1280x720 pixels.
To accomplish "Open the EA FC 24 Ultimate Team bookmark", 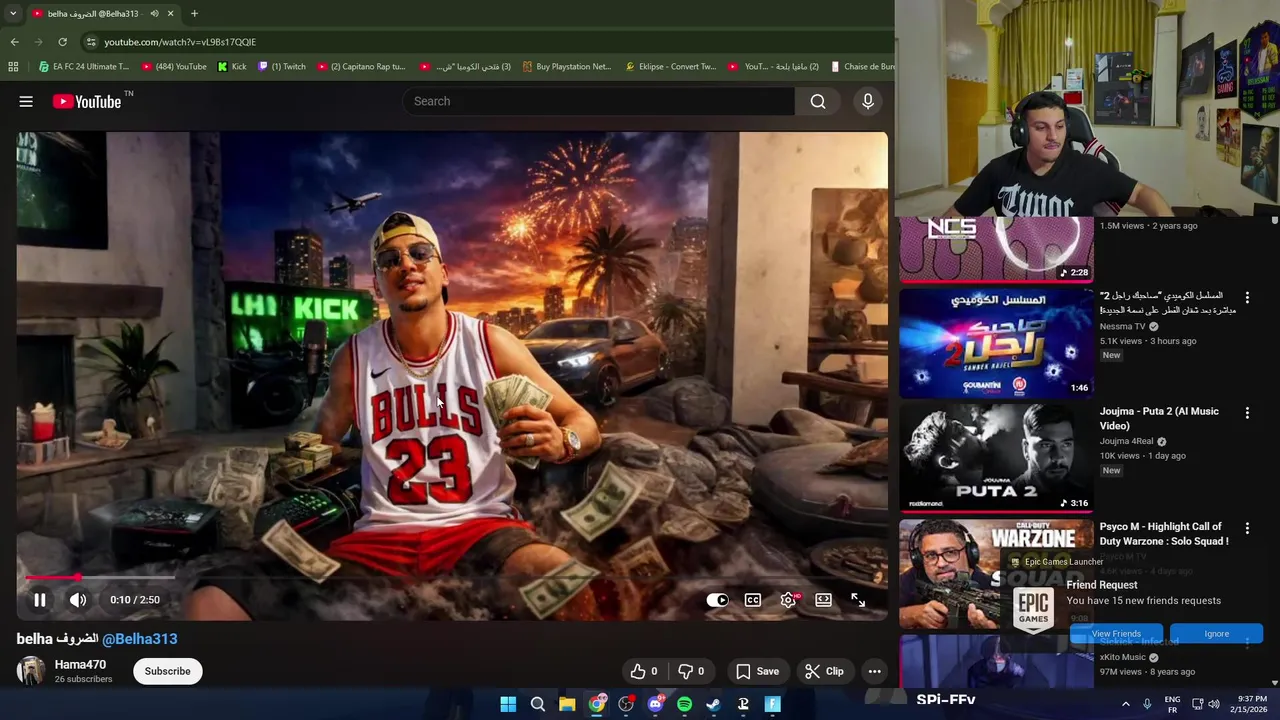I will (84, 67).
